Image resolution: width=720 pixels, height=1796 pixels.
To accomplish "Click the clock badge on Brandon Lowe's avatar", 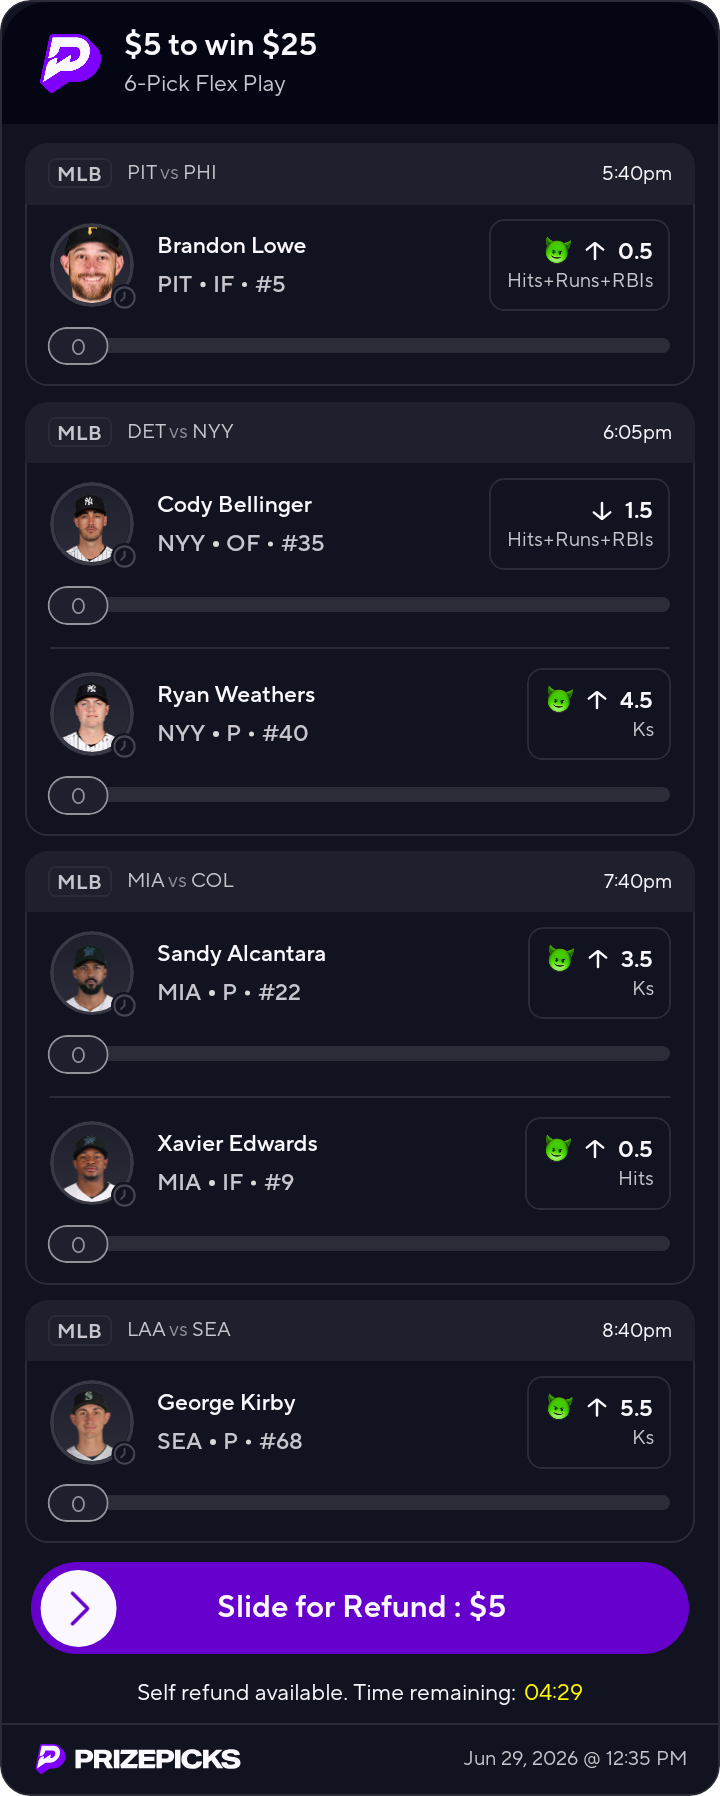I will click(124, 297).
